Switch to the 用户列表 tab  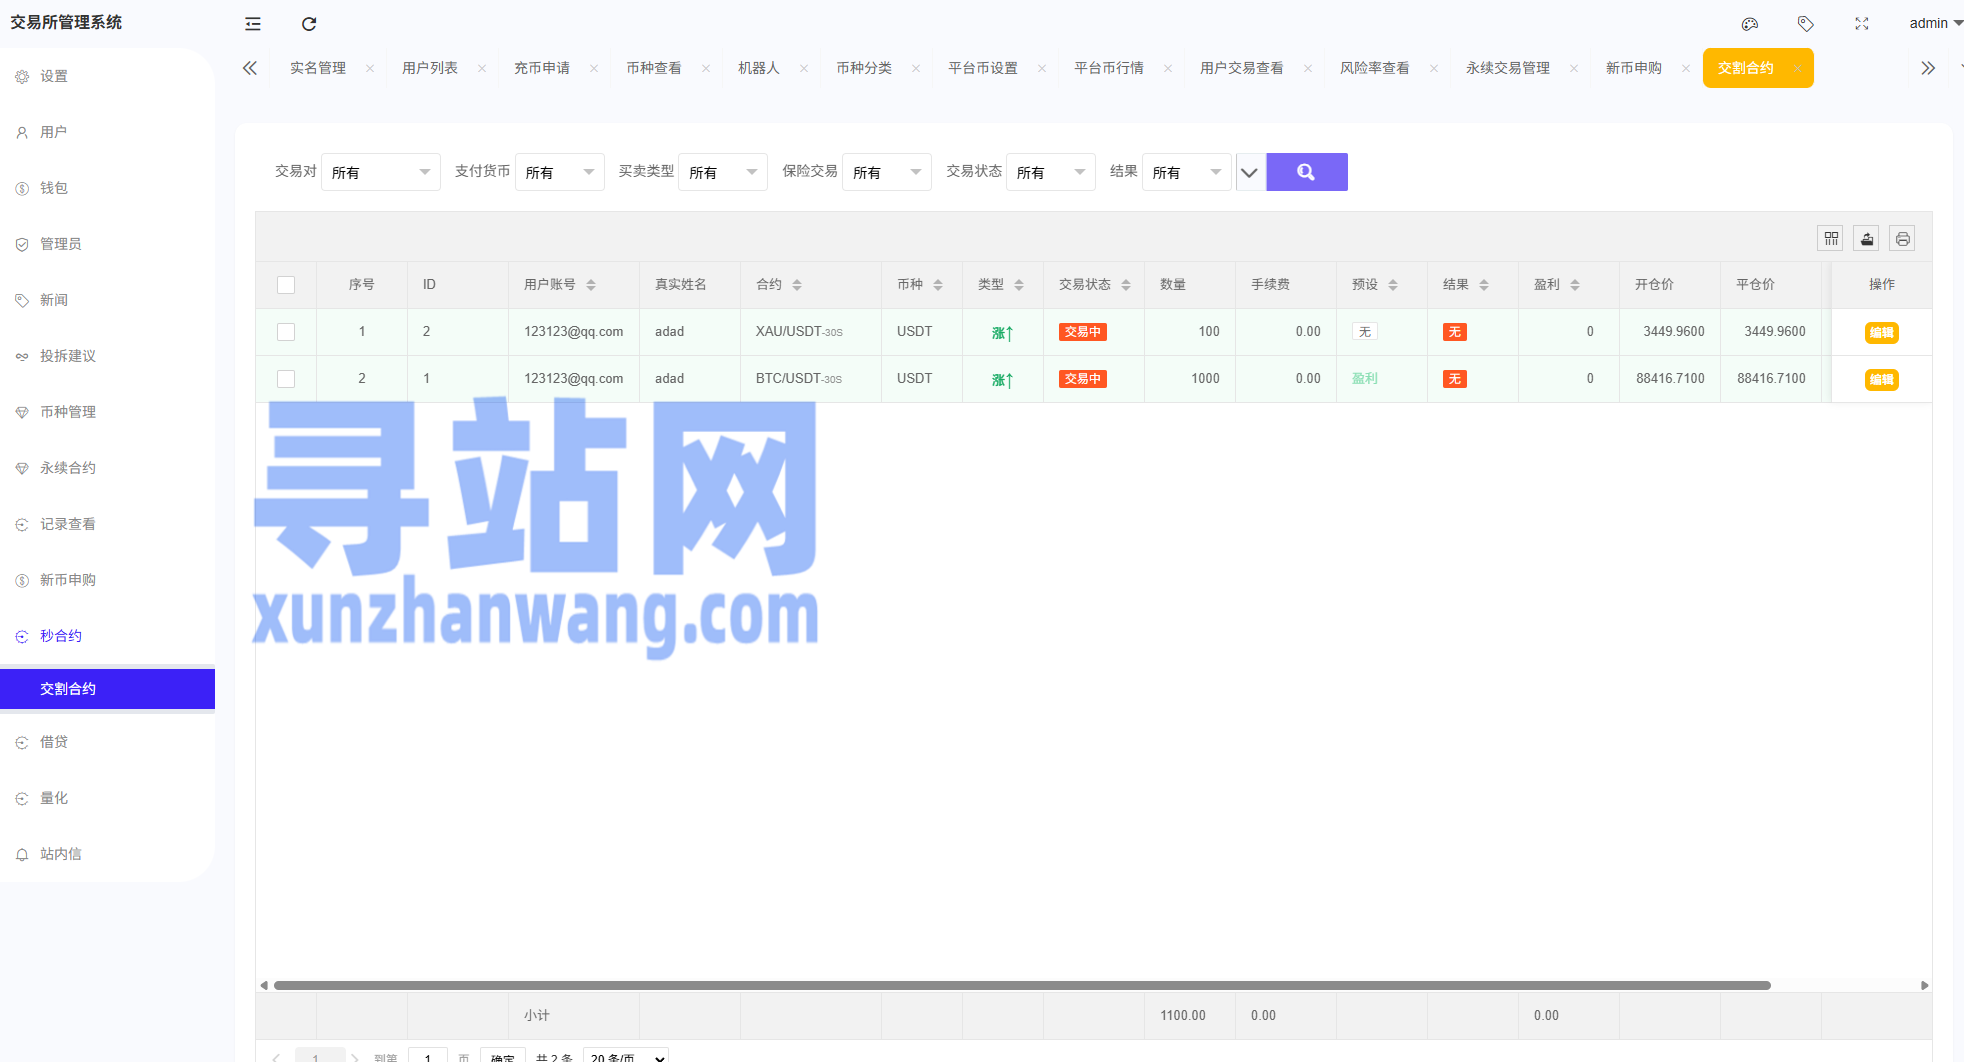point(430,68)
